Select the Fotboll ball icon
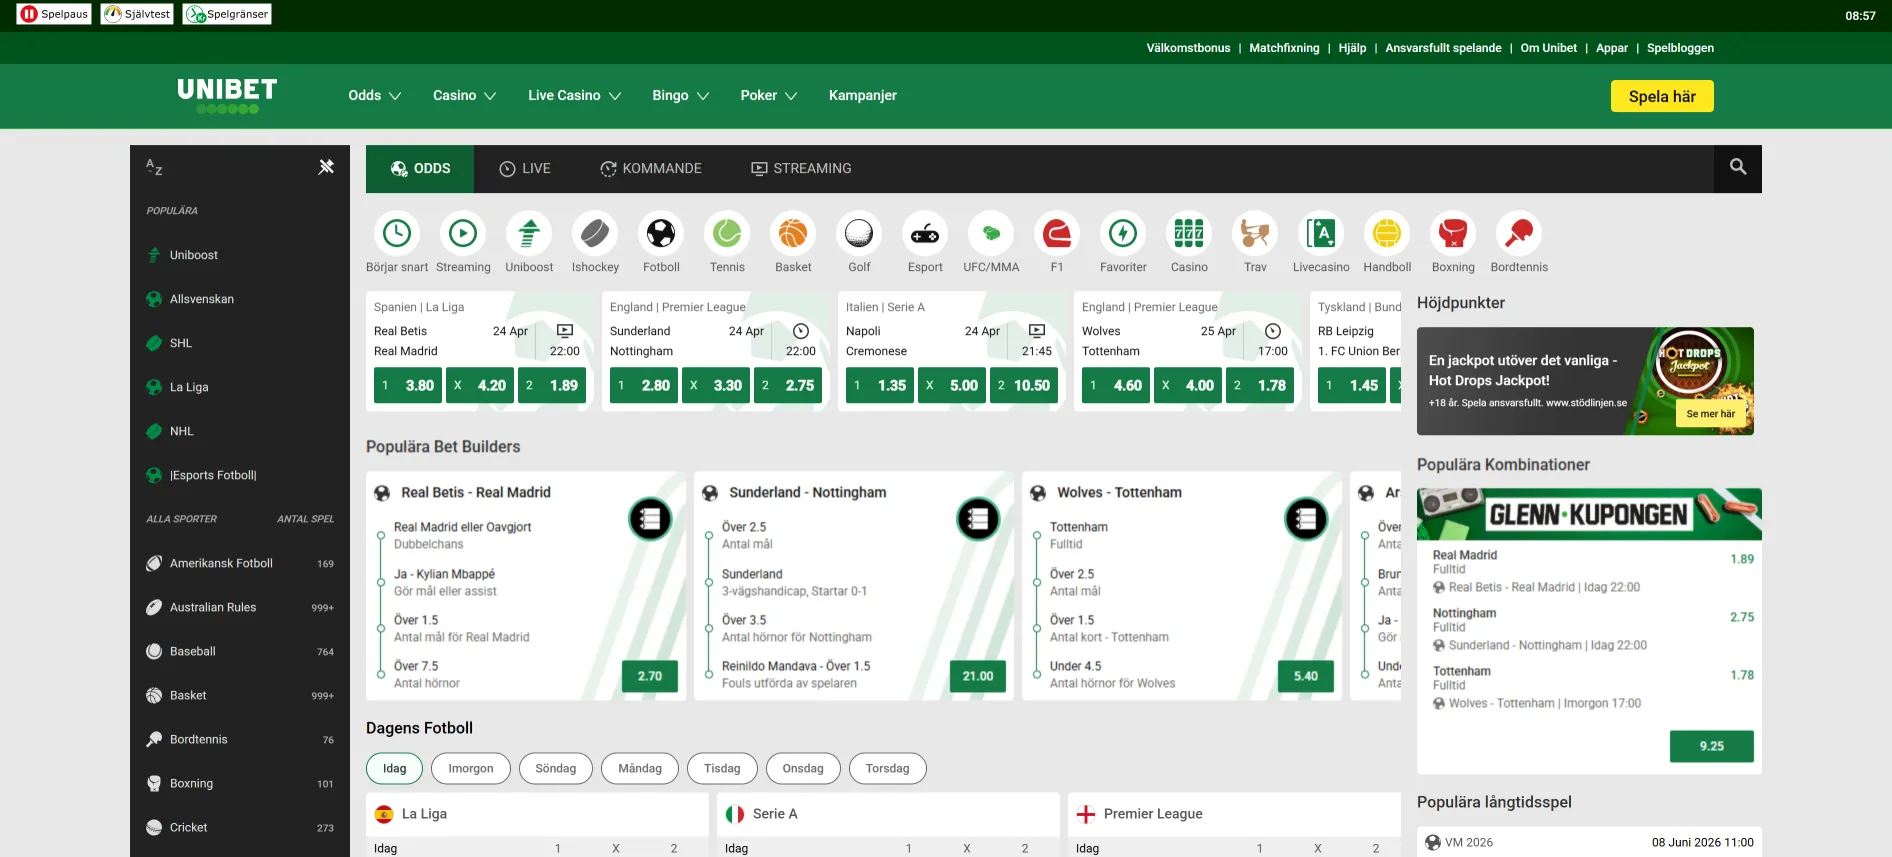The width and height of the screenshot is (1892, 857). pyautogui.click(x=661, y=233)
